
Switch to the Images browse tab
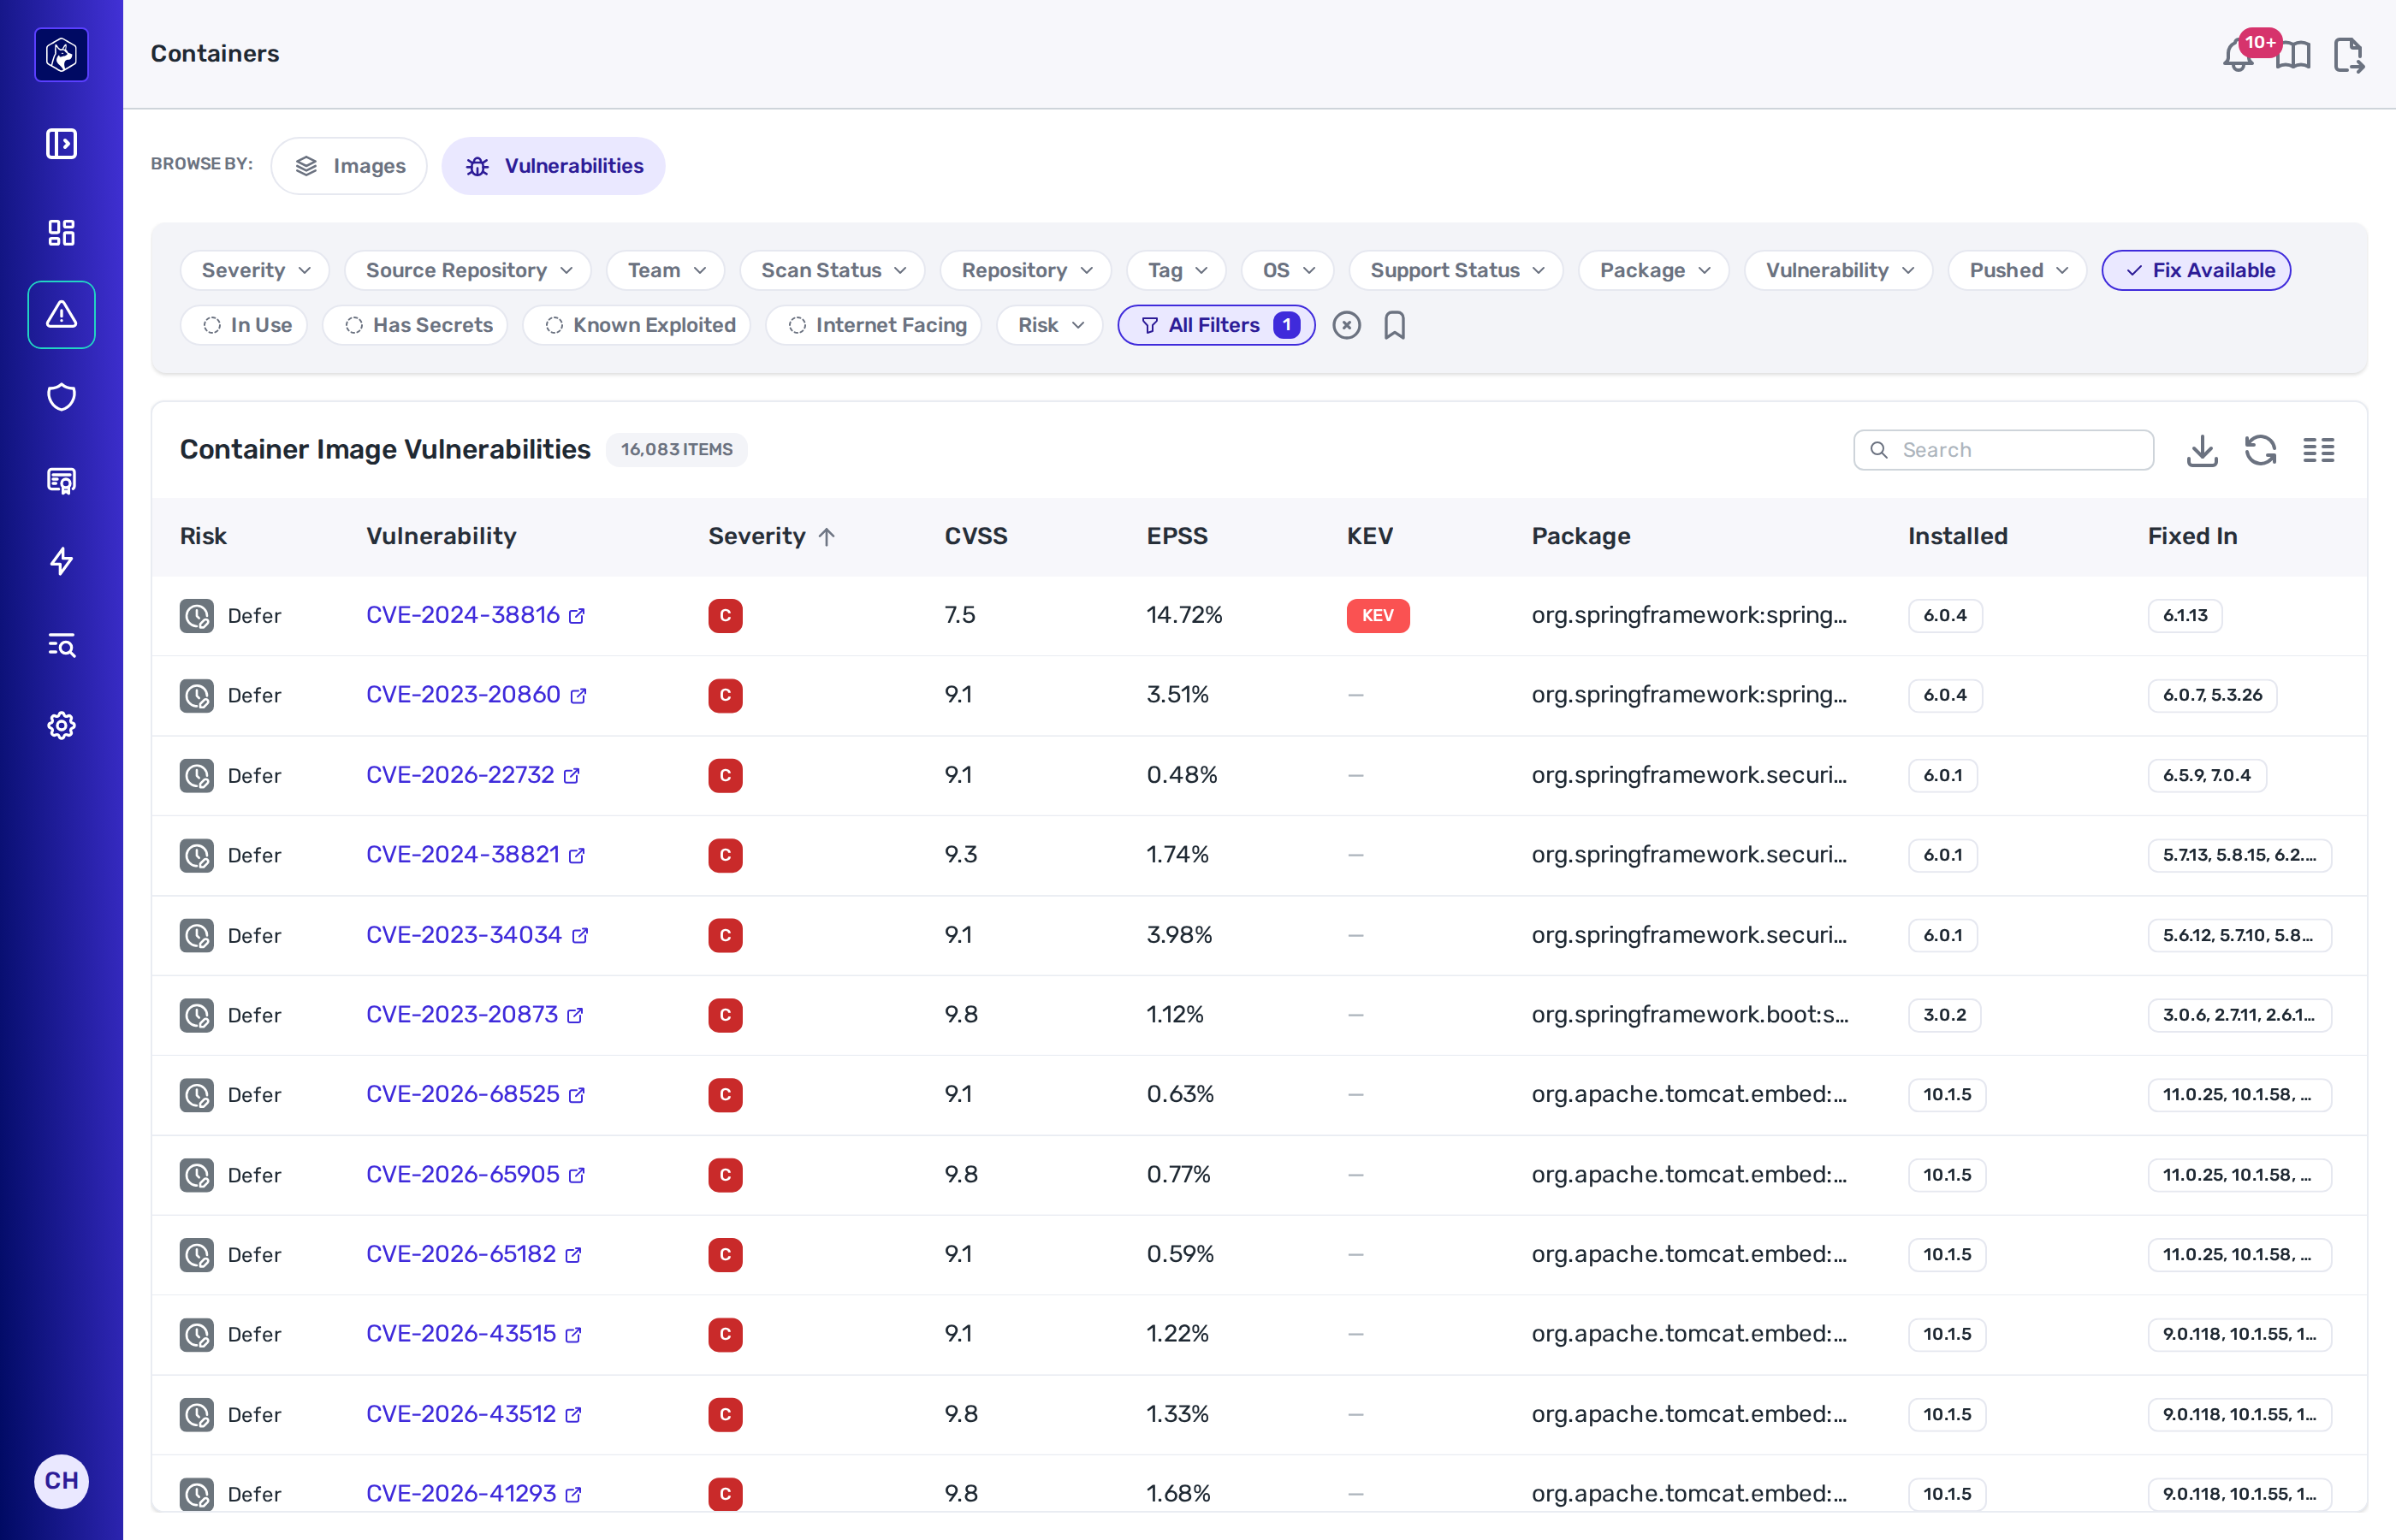349,166
